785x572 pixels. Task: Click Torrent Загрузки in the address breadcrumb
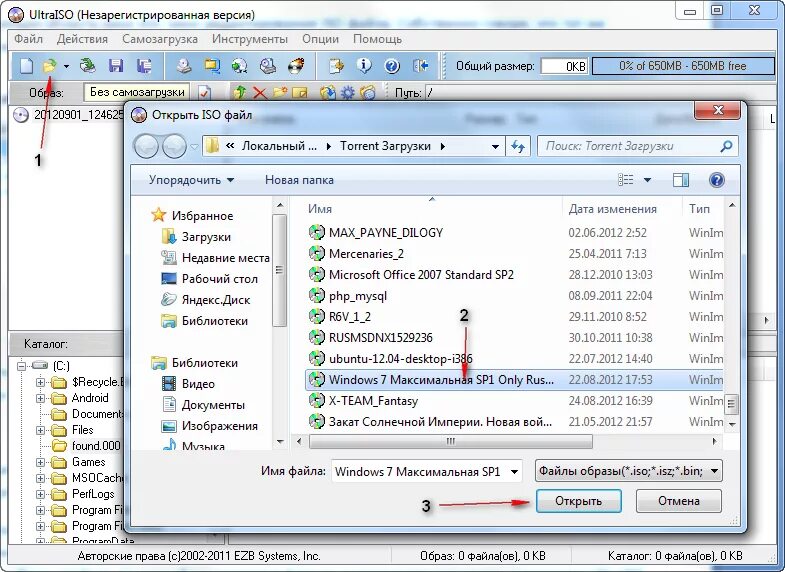[385, 146]
